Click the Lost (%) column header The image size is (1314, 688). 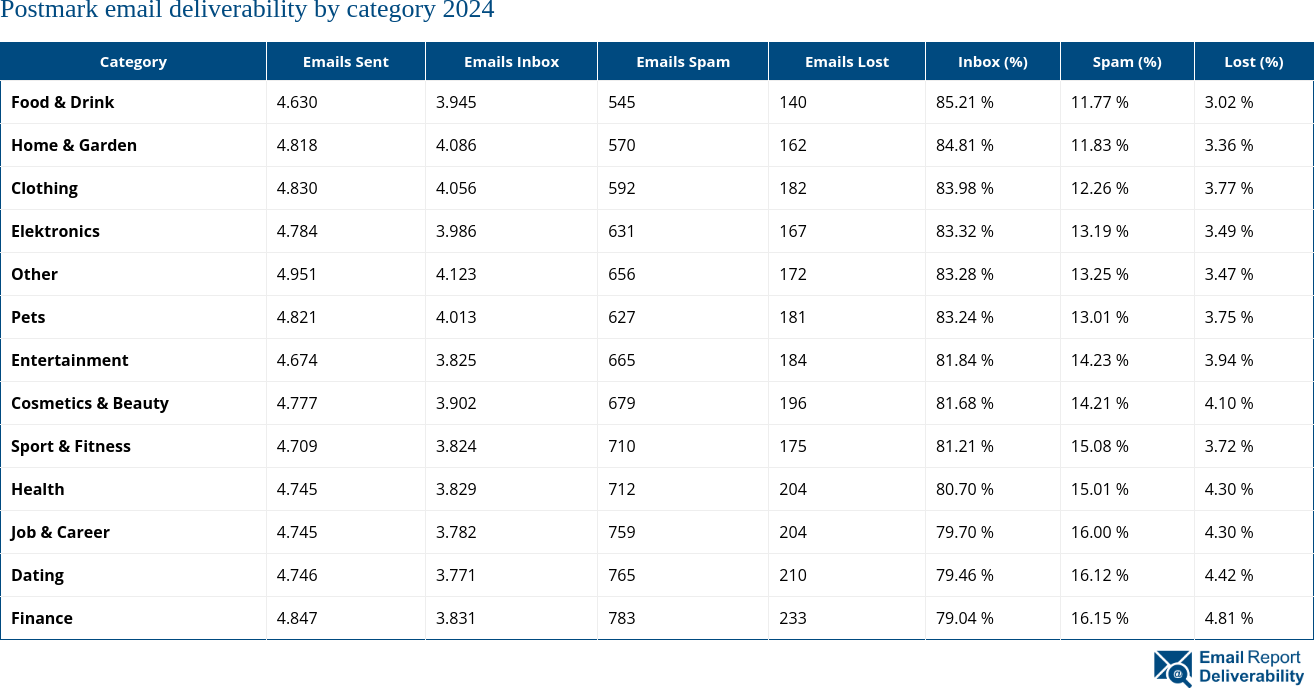point(1253,61)
